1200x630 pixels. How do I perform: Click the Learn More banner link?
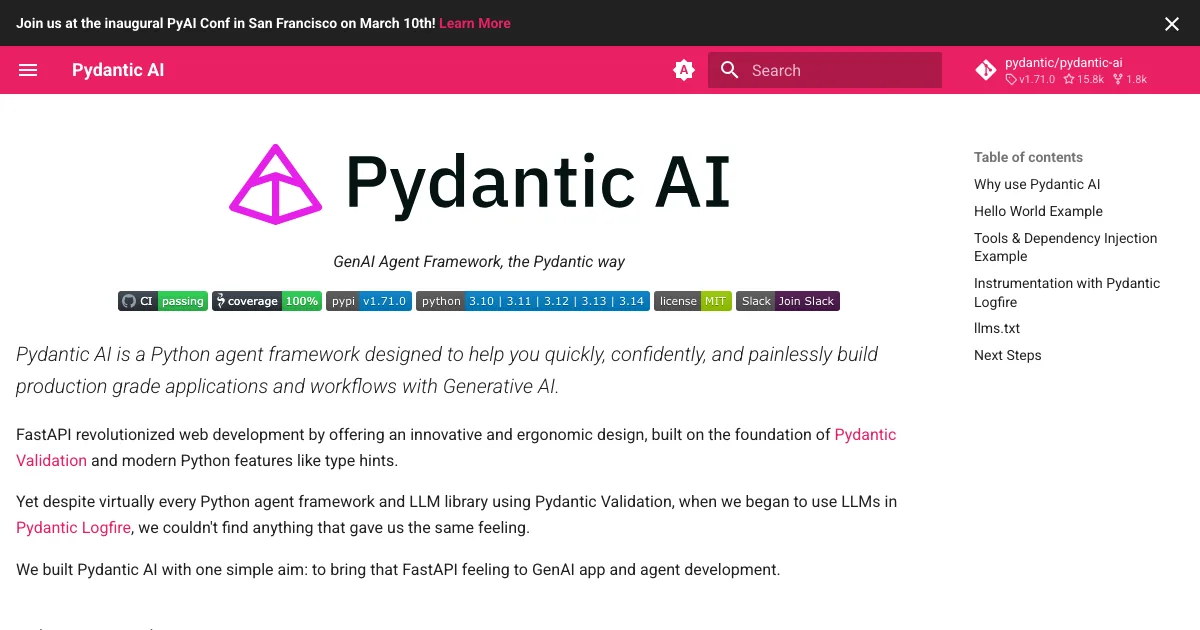474,23
